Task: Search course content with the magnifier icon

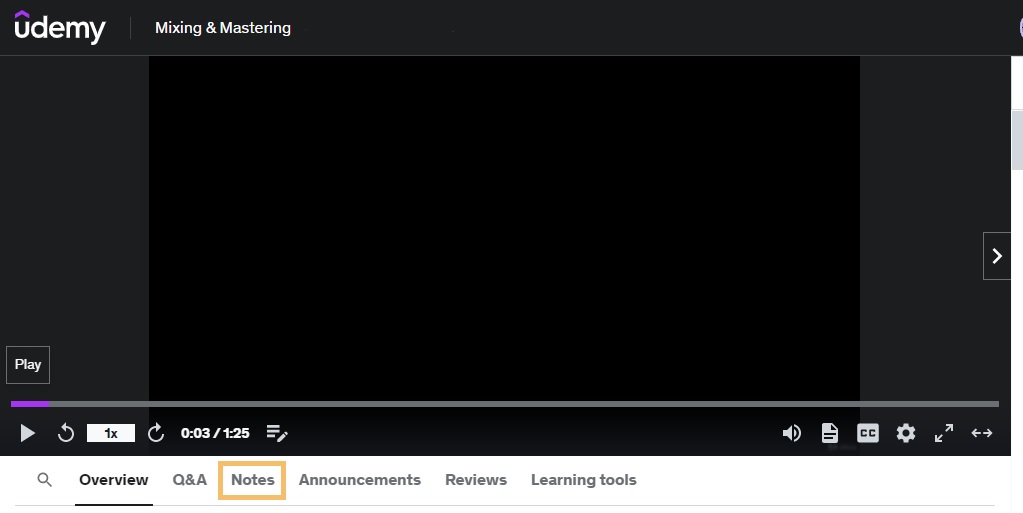Action: pos(44,480)
